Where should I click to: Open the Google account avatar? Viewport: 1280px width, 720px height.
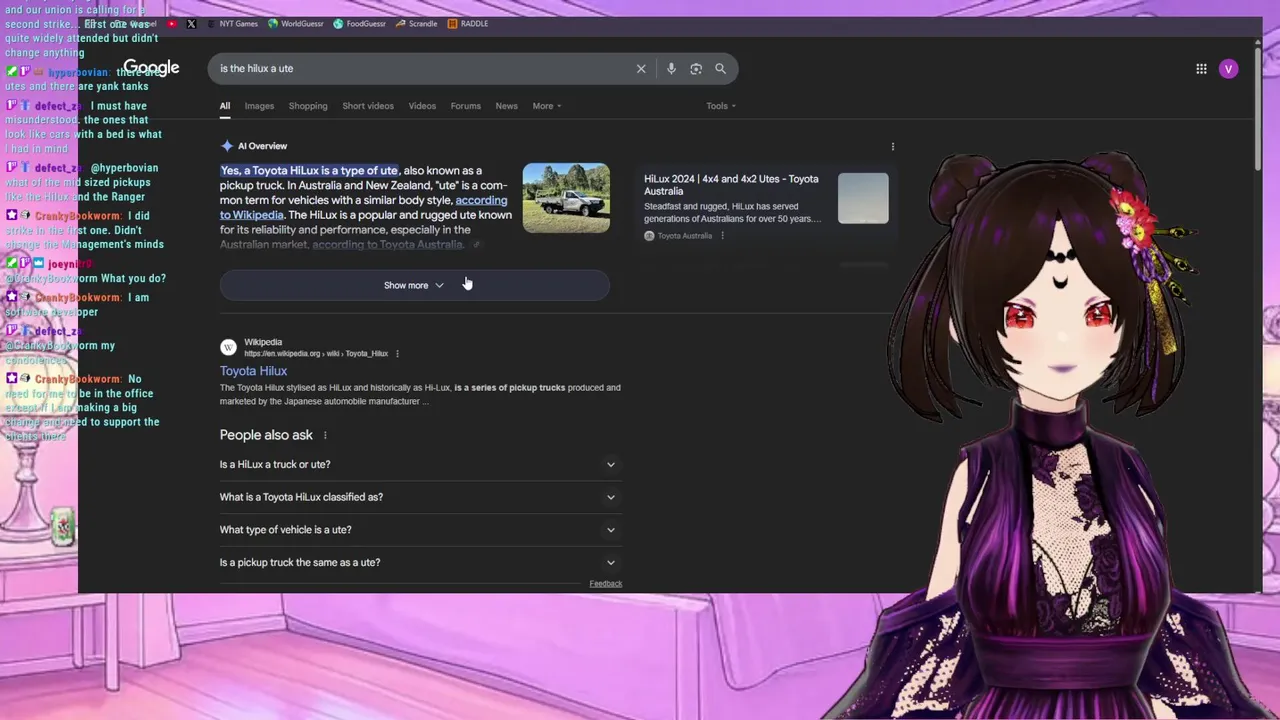[x=1228, y=69]
